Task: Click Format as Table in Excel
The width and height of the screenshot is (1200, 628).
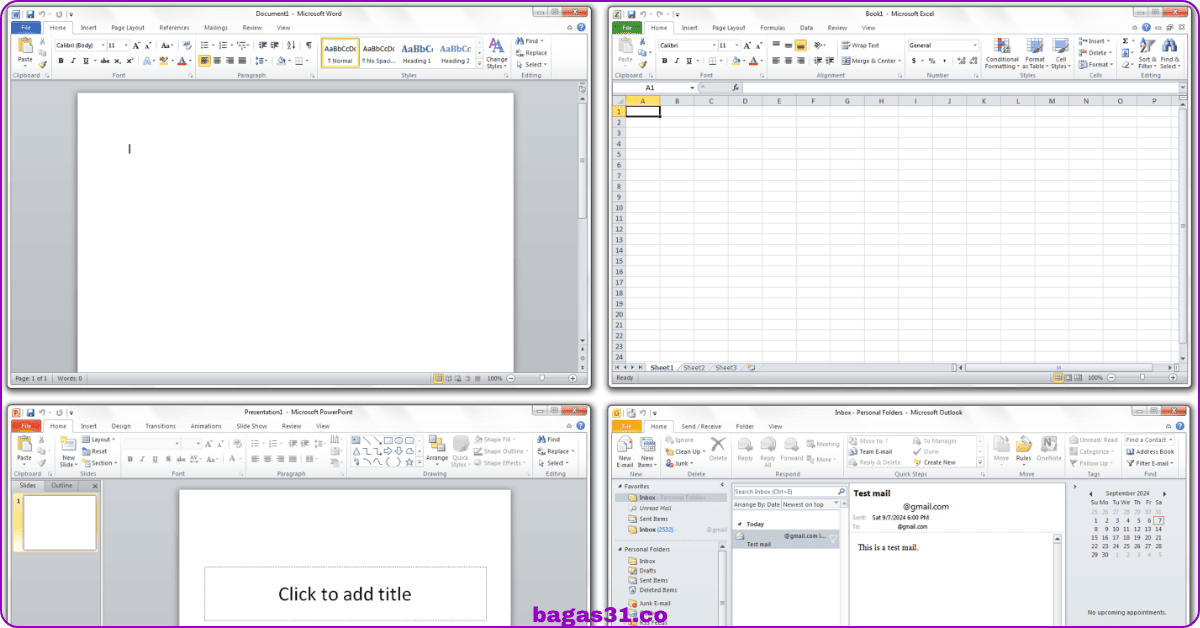Action: [x=1034, y=54]
